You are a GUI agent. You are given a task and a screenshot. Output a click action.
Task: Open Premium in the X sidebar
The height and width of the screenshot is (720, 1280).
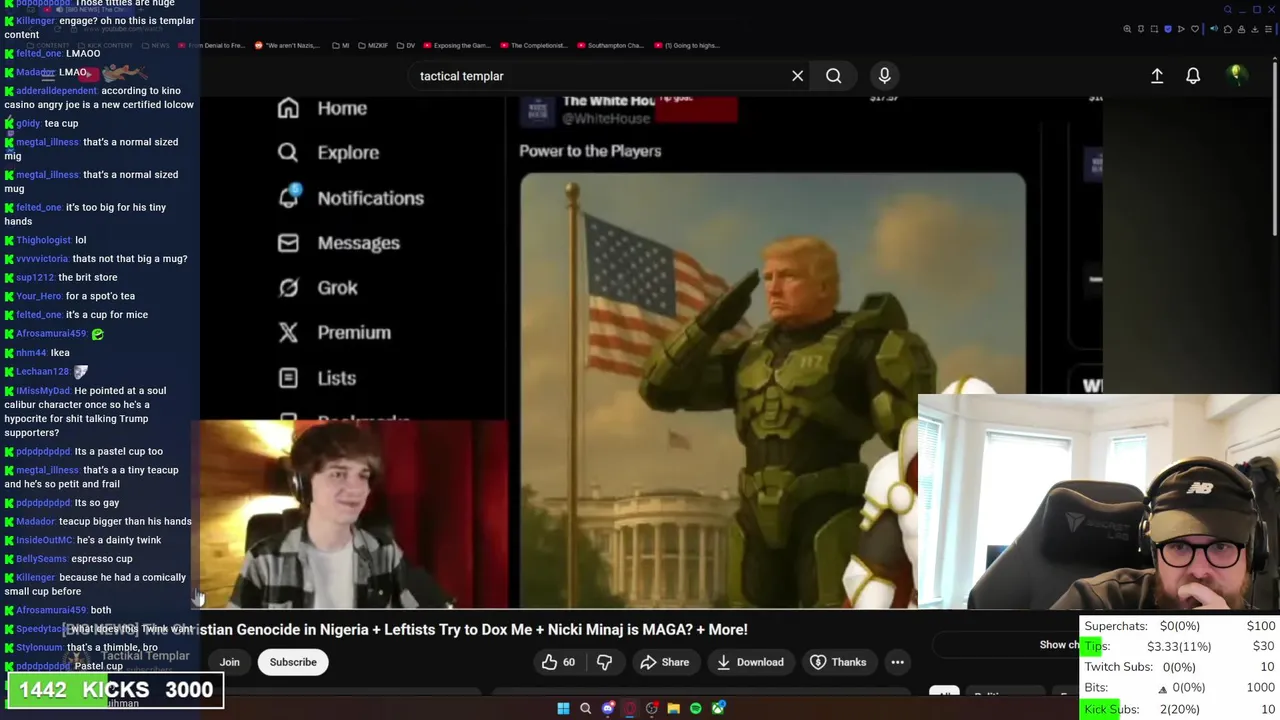(334, 333)
